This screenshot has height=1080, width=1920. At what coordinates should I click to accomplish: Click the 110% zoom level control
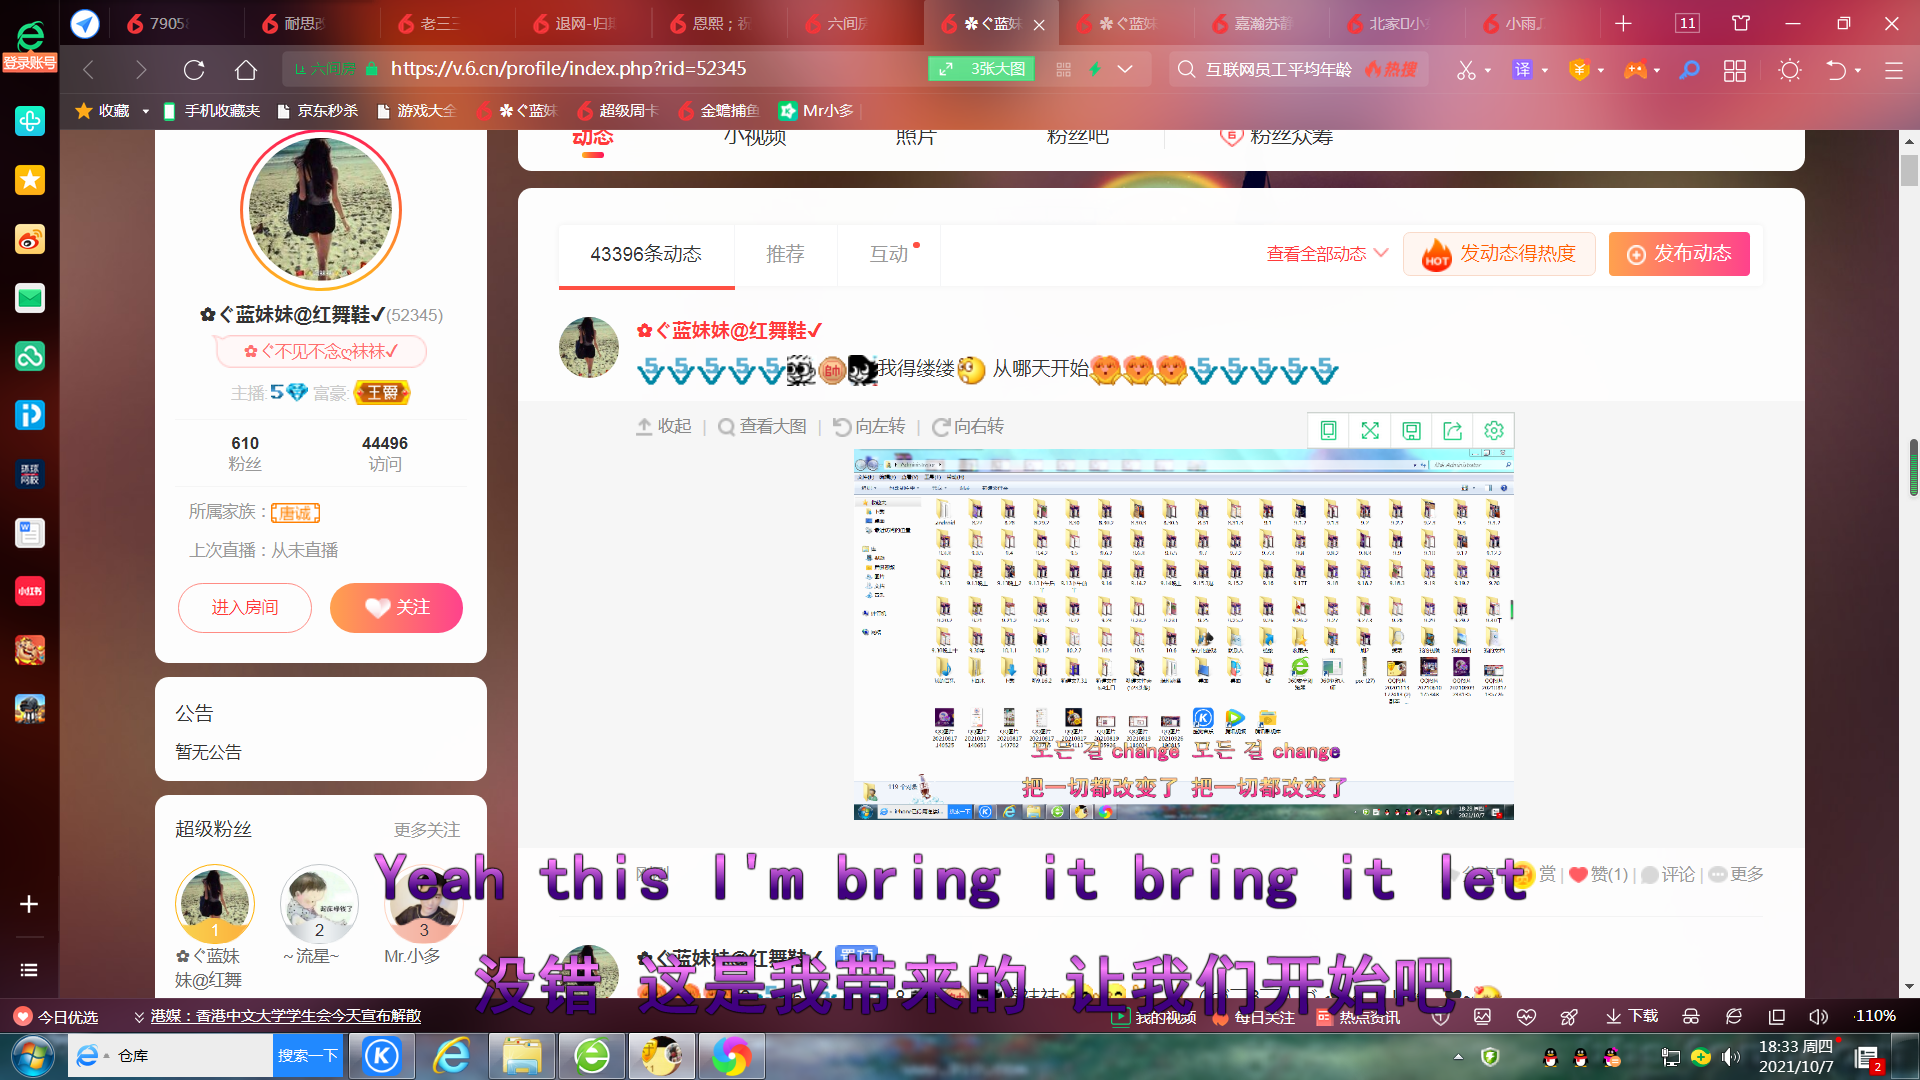tap(1875, 1016)
